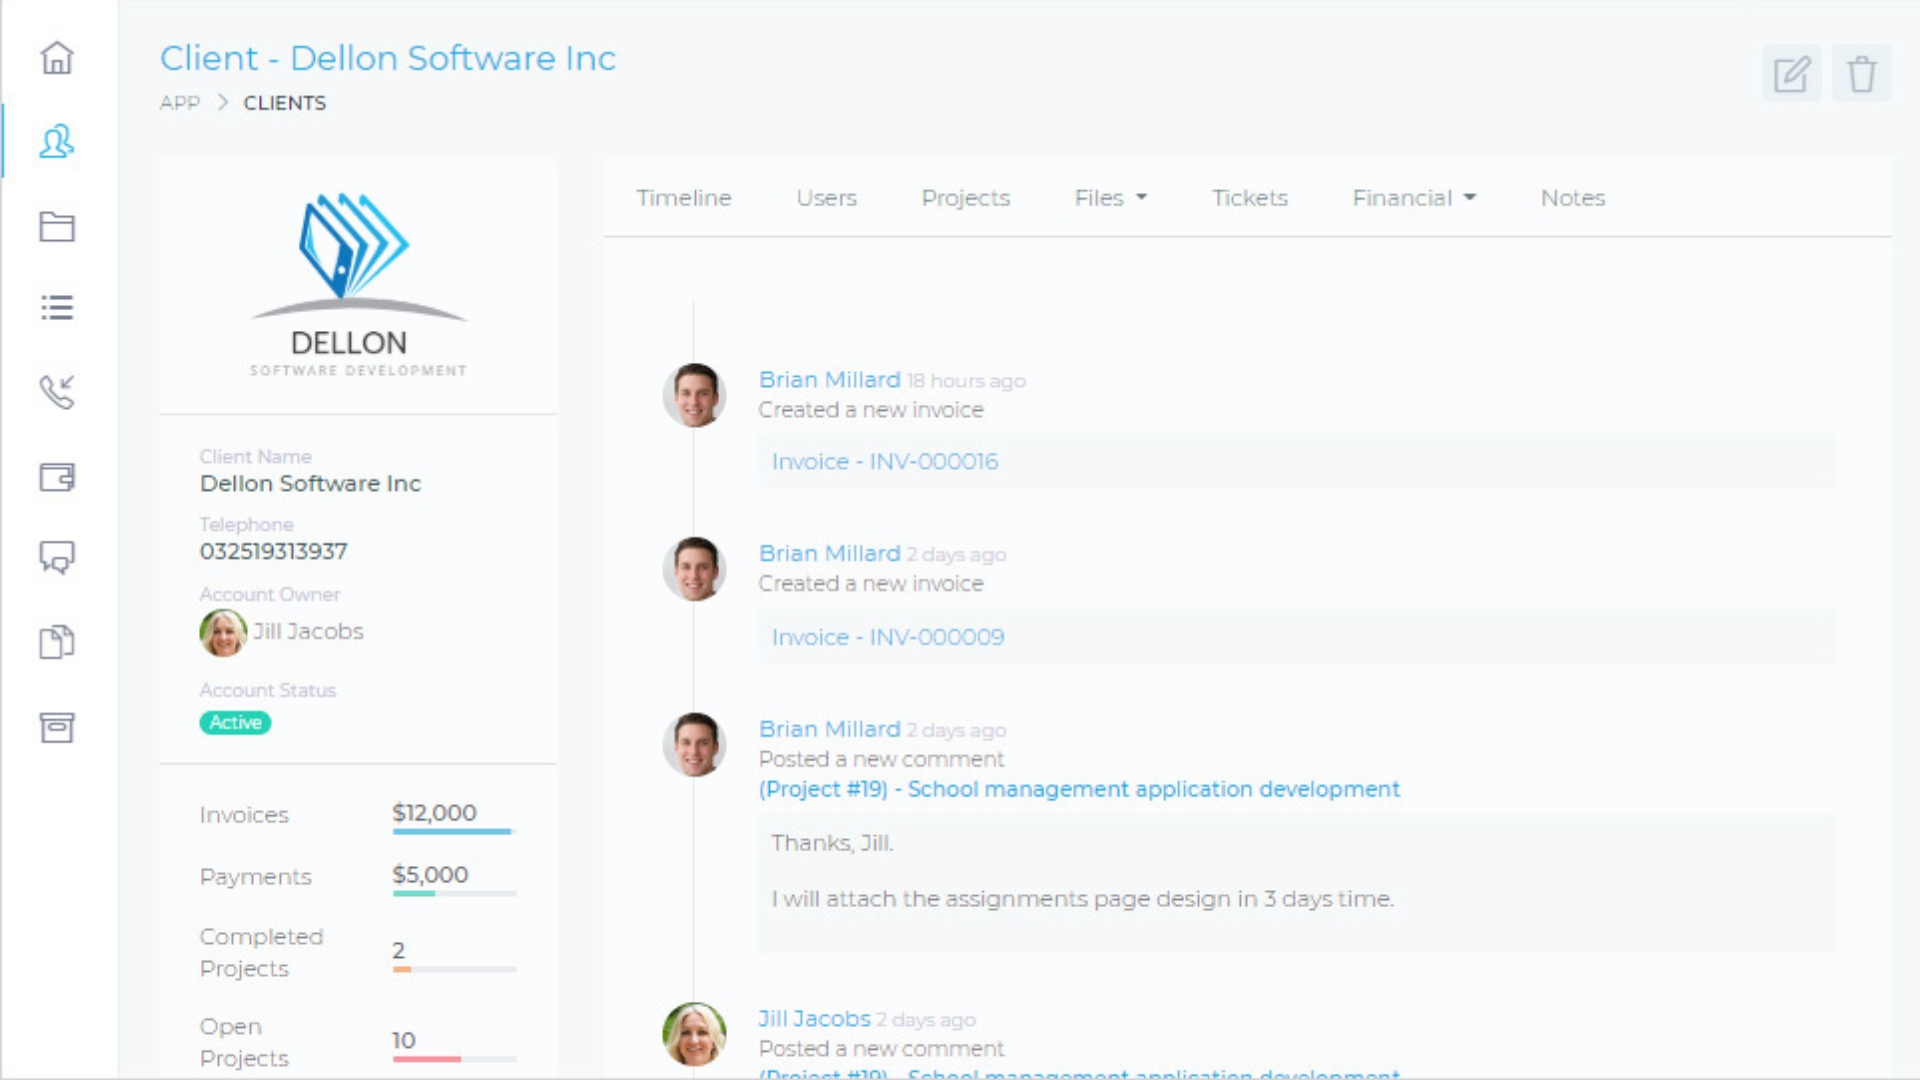1920x1080 pixels.
Task: Open the Home dashboard sidebar icon
Action: pyautogui.click(x=57, y=58)
